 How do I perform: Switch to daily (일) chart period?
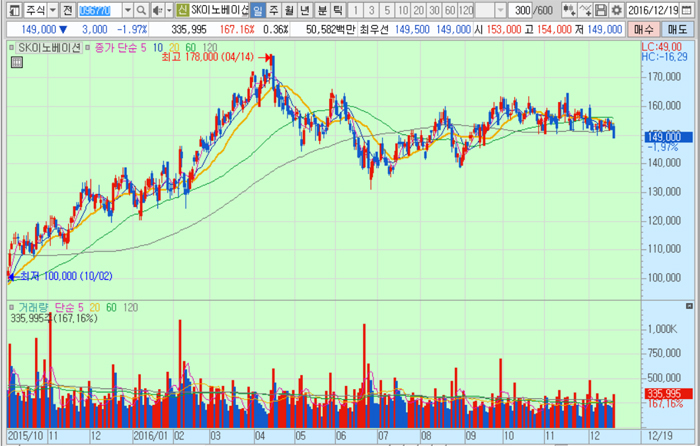pyautogui.click(x=258, y=10)
